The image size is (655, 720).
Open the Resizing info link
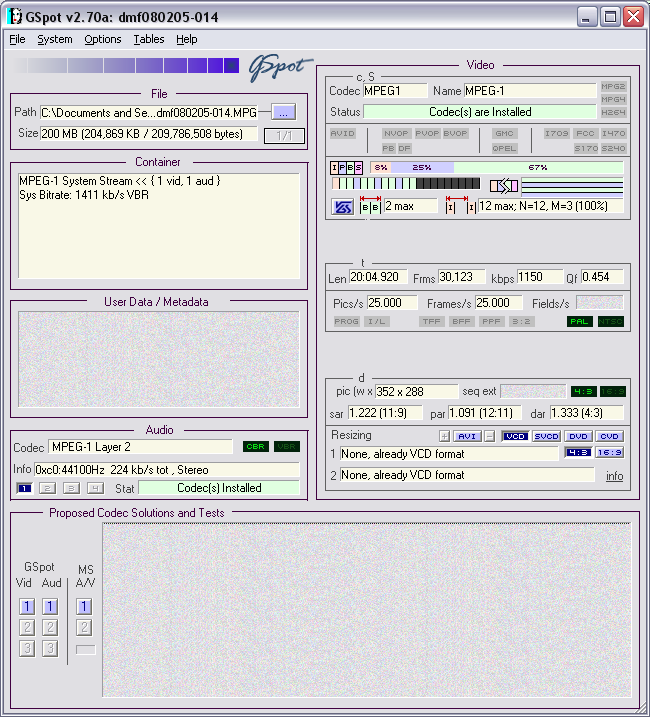coord(614,476)
